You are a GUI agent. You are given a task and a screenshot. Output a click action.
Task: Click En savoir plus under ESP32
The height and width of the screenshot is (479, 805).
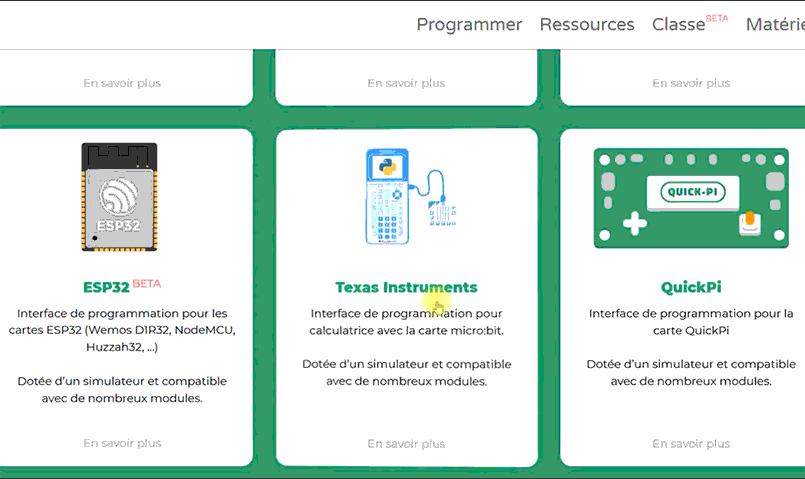(122, 443)
